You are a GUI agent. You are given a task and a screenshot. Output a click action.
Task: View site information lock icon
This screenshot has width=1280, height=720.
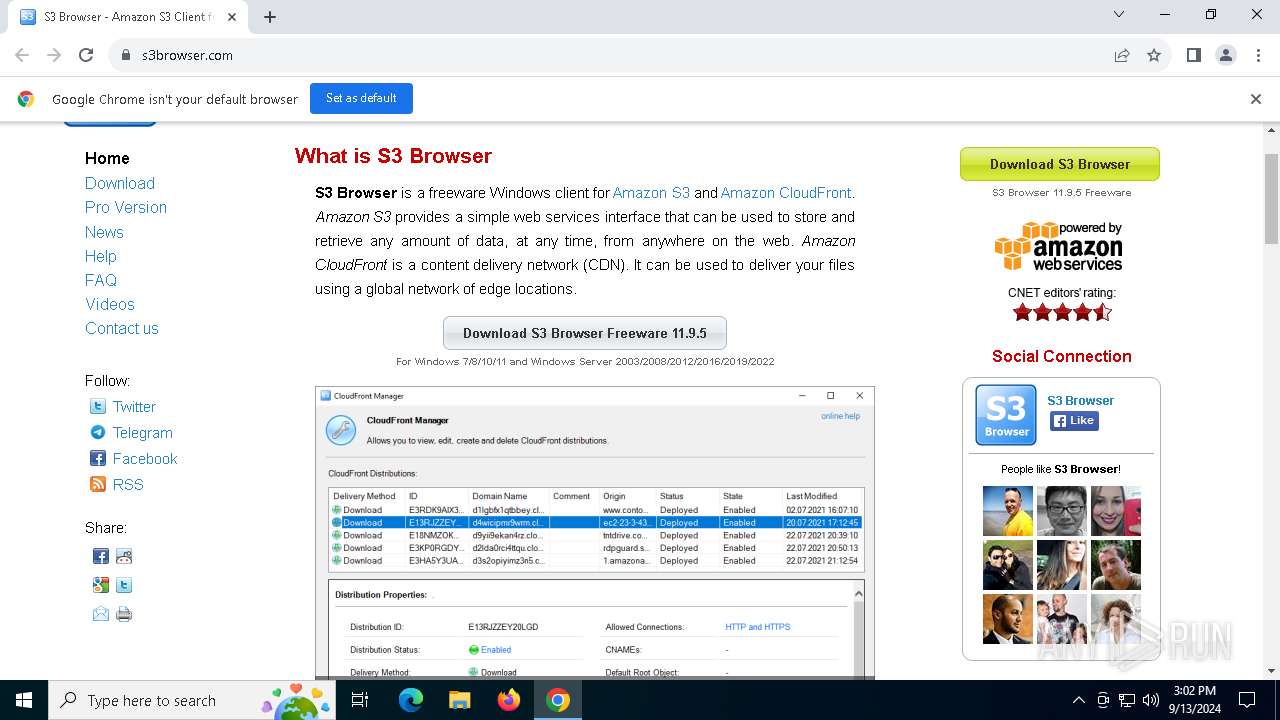(126, 55)
